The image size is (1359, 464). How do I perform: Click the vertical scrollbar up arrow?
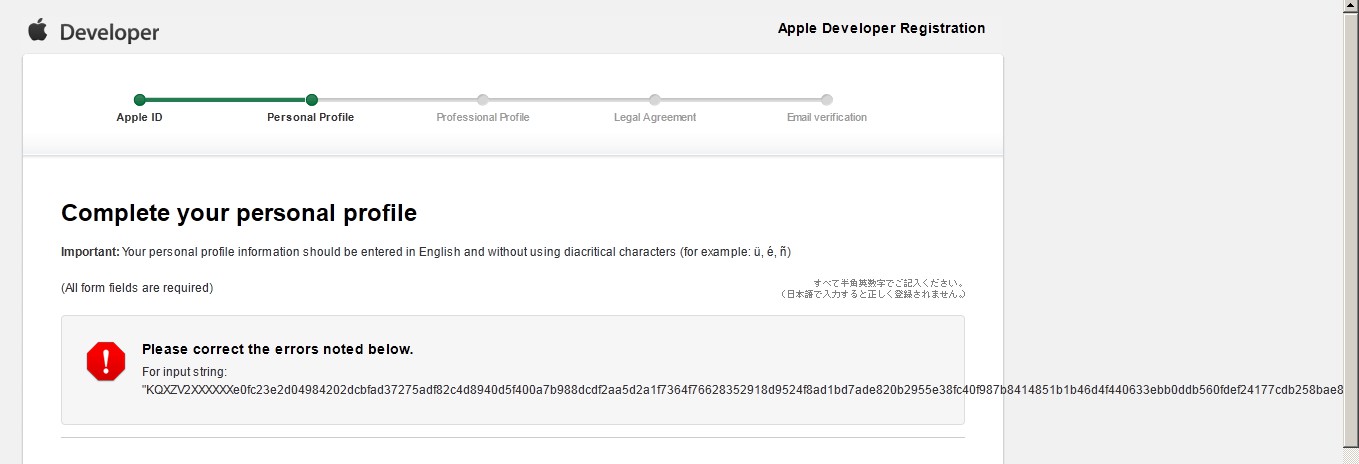pos(1351,7)
